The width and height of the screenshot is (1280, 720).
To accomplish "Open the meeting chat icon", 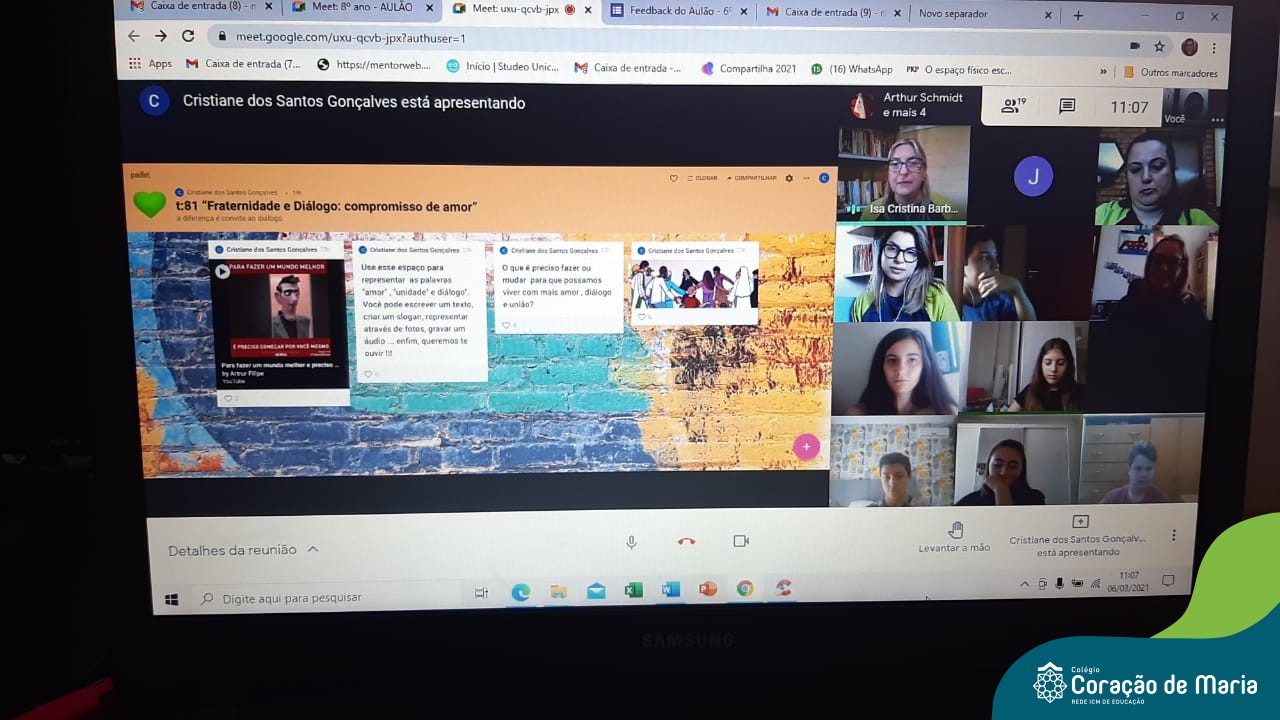I will pyautogui.click(x=1067, y=106).
